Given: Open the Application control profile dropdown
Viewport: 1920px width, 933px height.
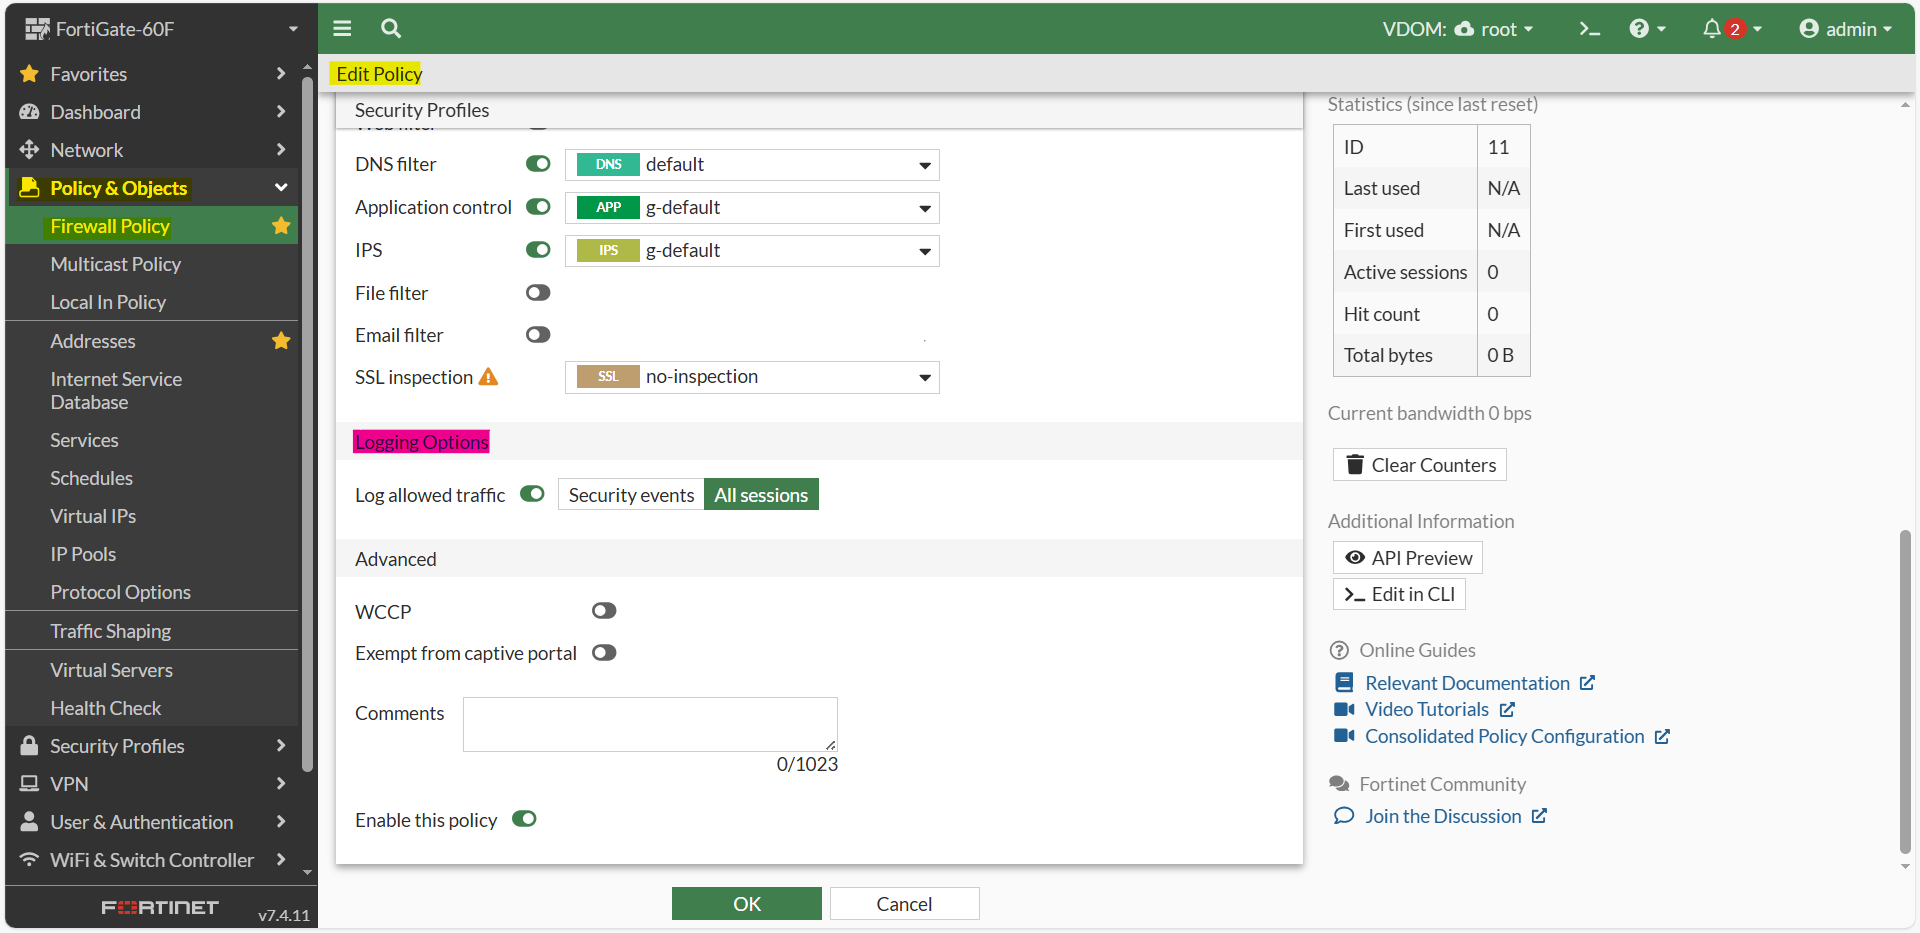Looking at the screenshot, I should point(752,208).
